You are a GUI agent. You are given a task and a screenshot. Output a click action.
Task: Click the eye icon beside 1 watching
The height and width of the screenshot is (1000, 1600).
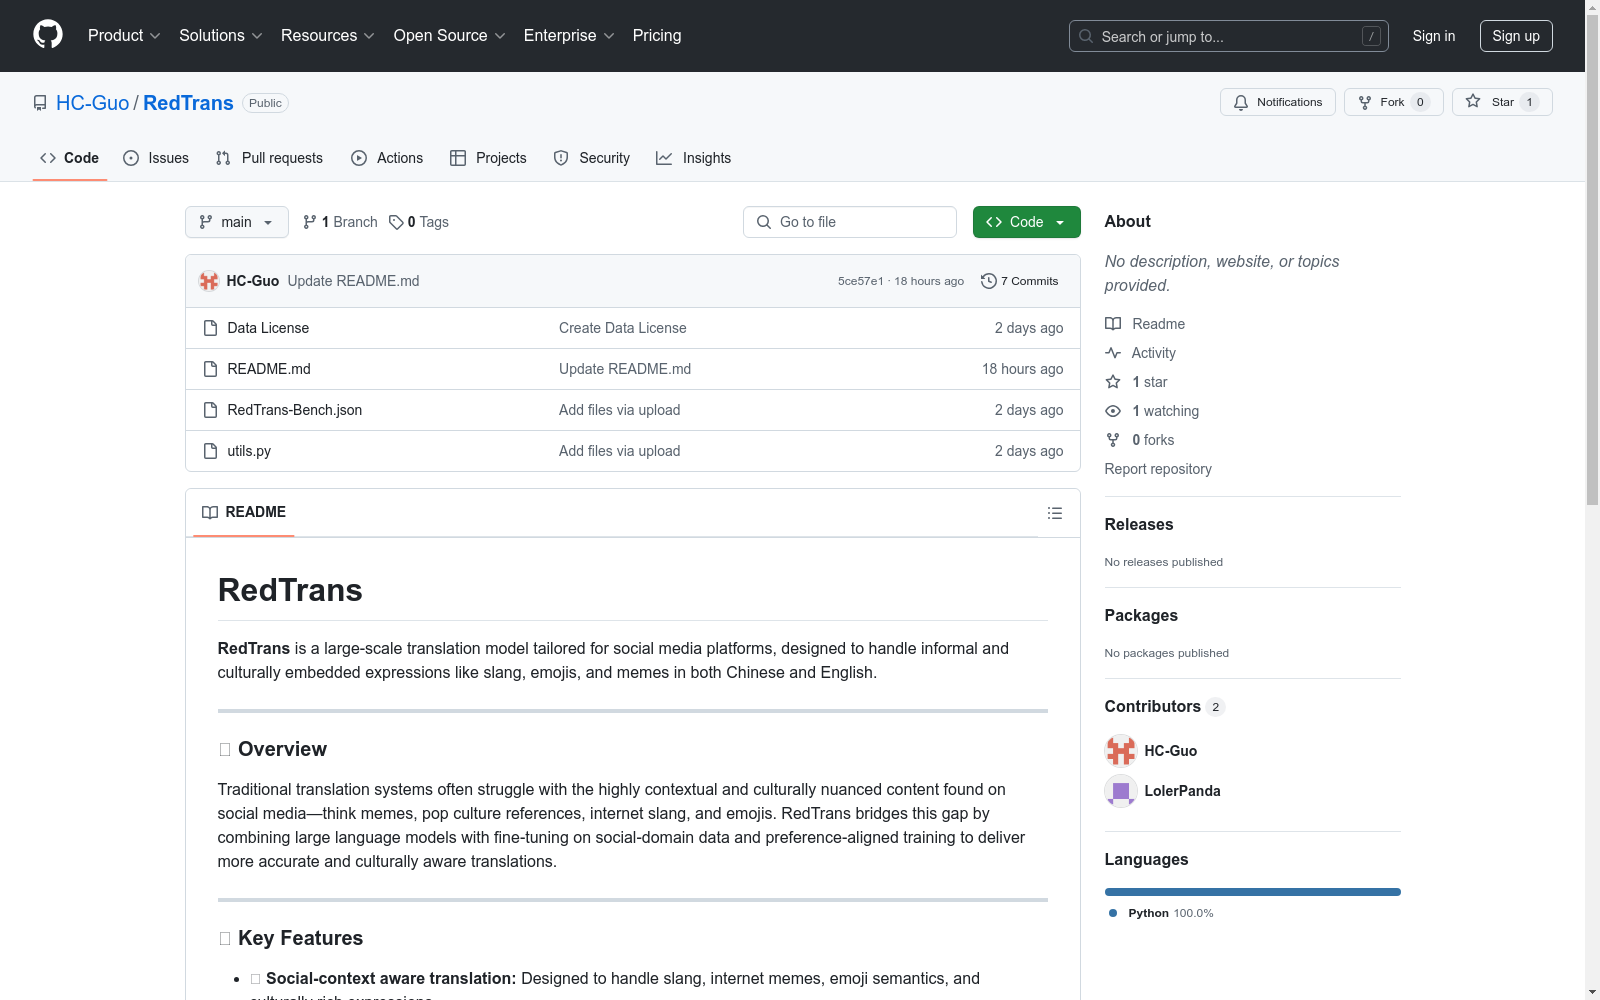(x=1113, y=411)
